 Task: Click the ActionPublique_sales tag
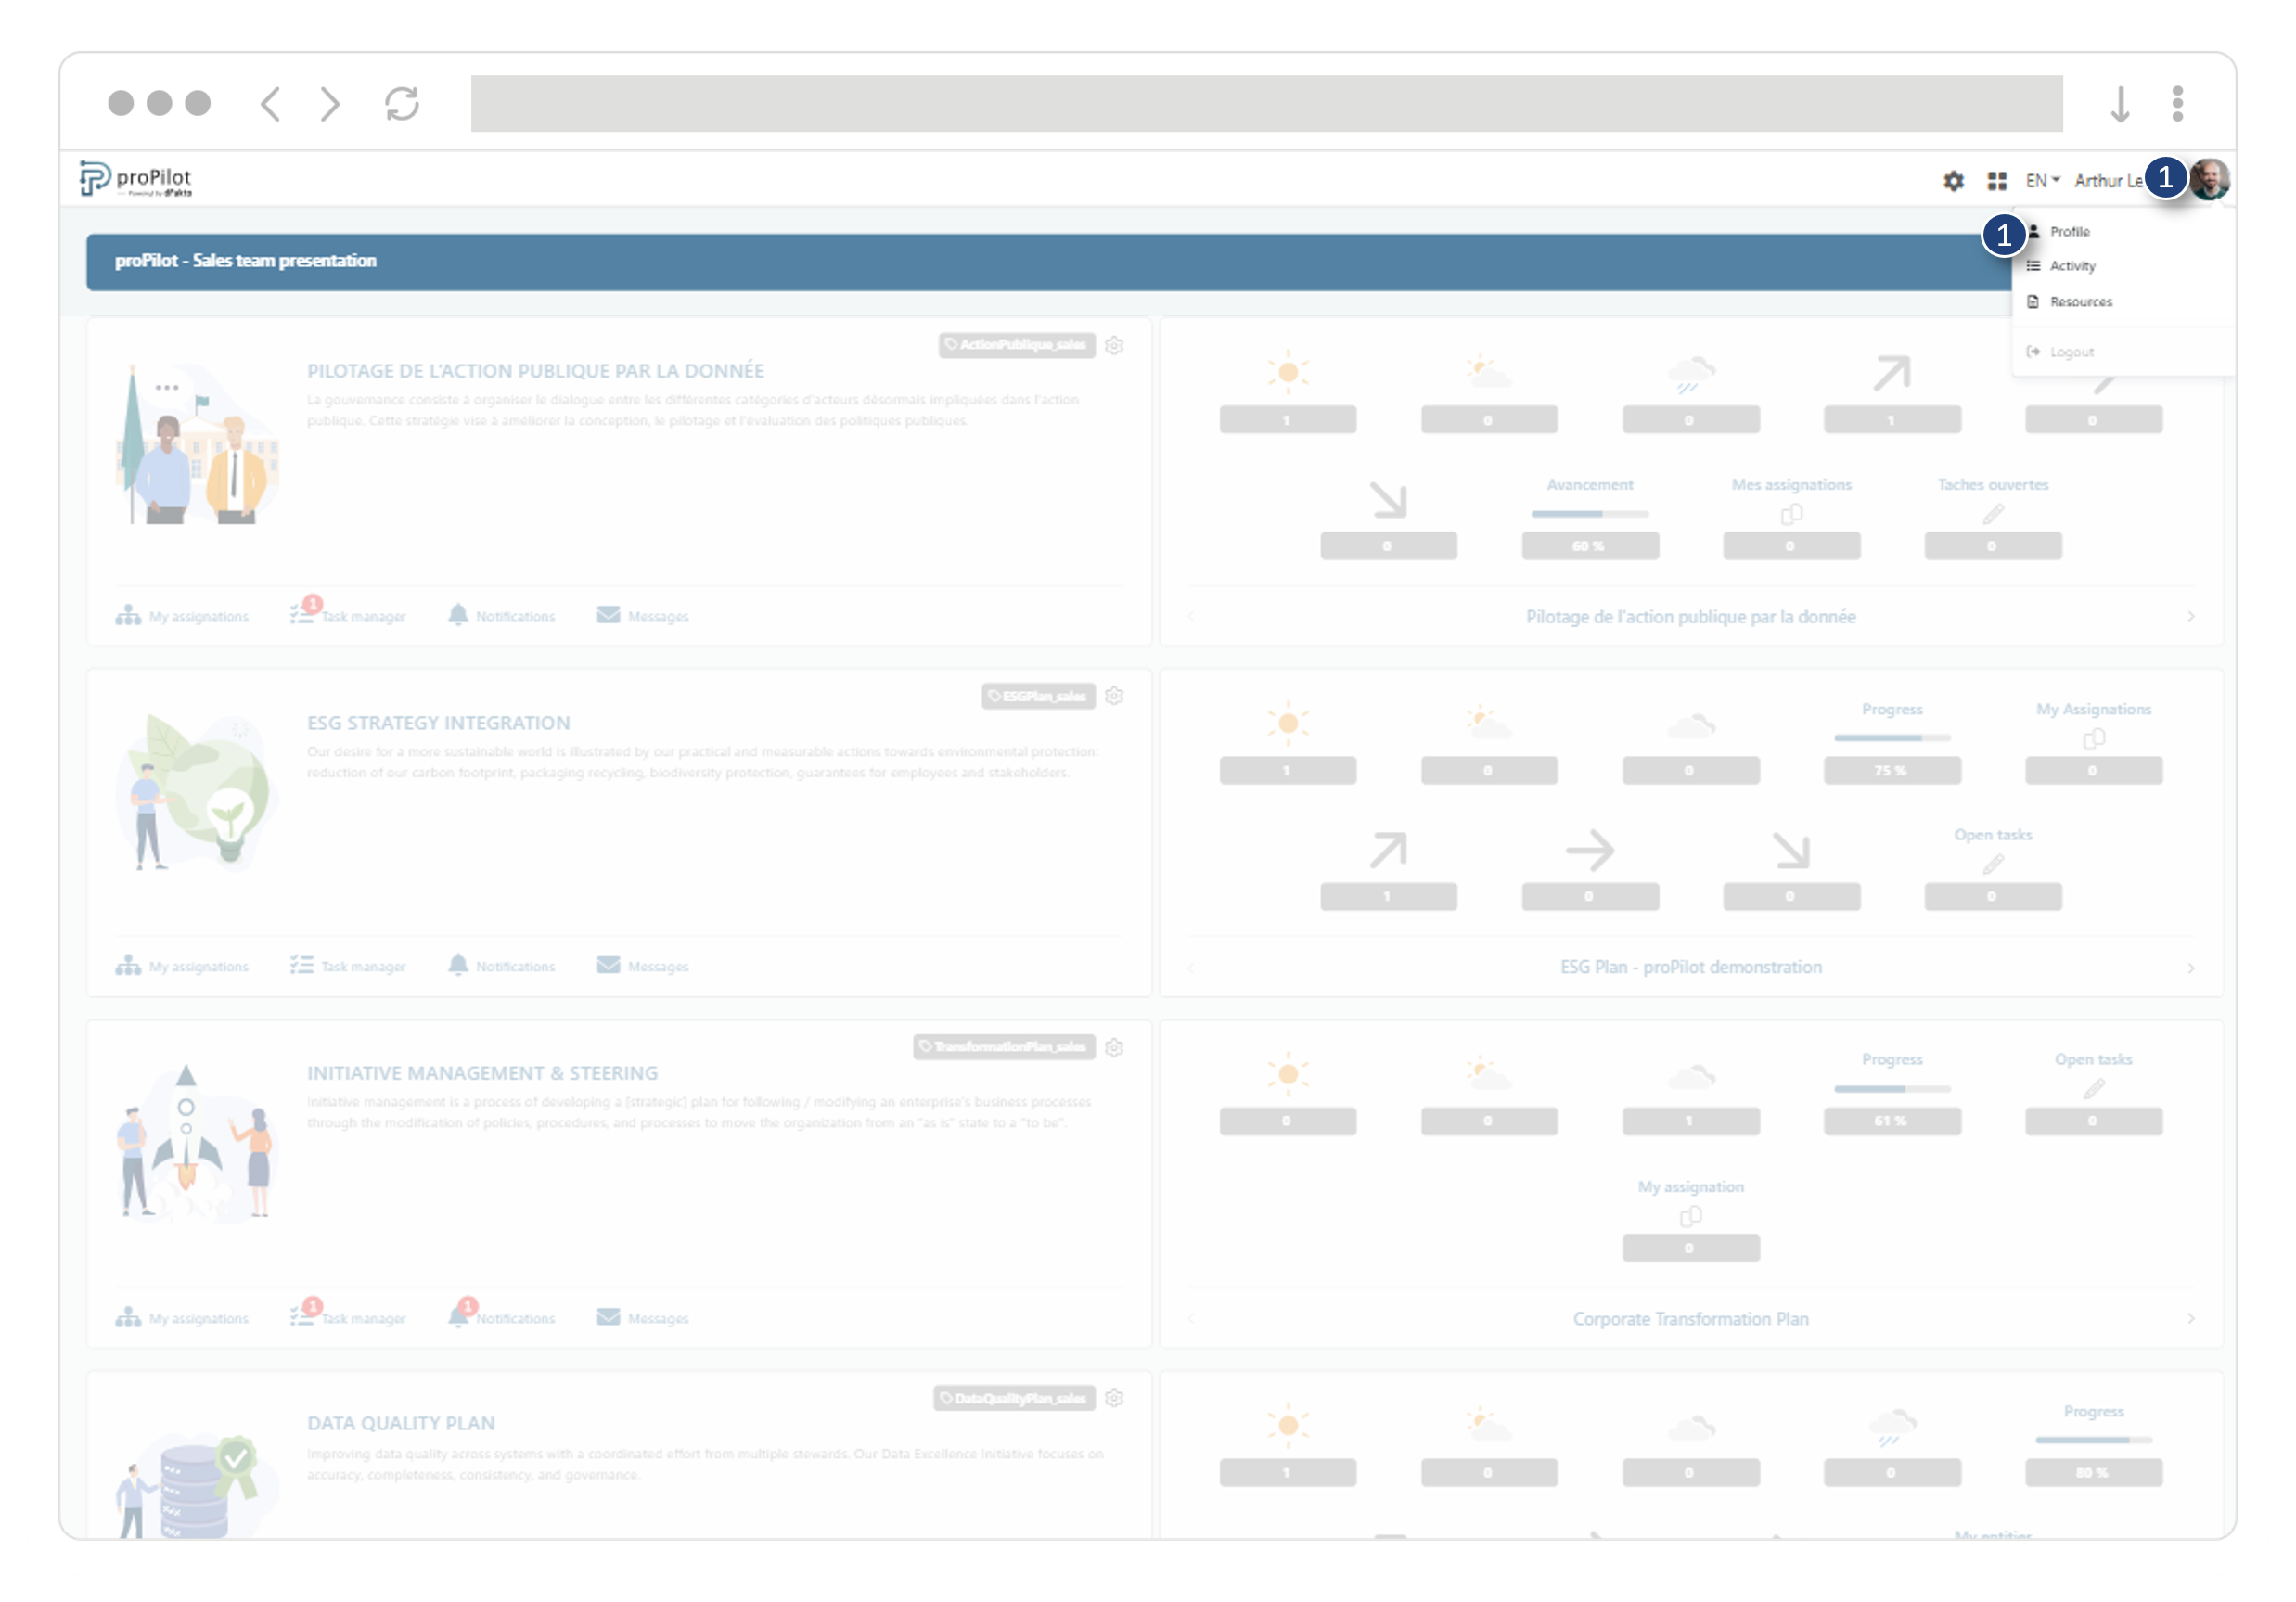tap(1017, 345)
